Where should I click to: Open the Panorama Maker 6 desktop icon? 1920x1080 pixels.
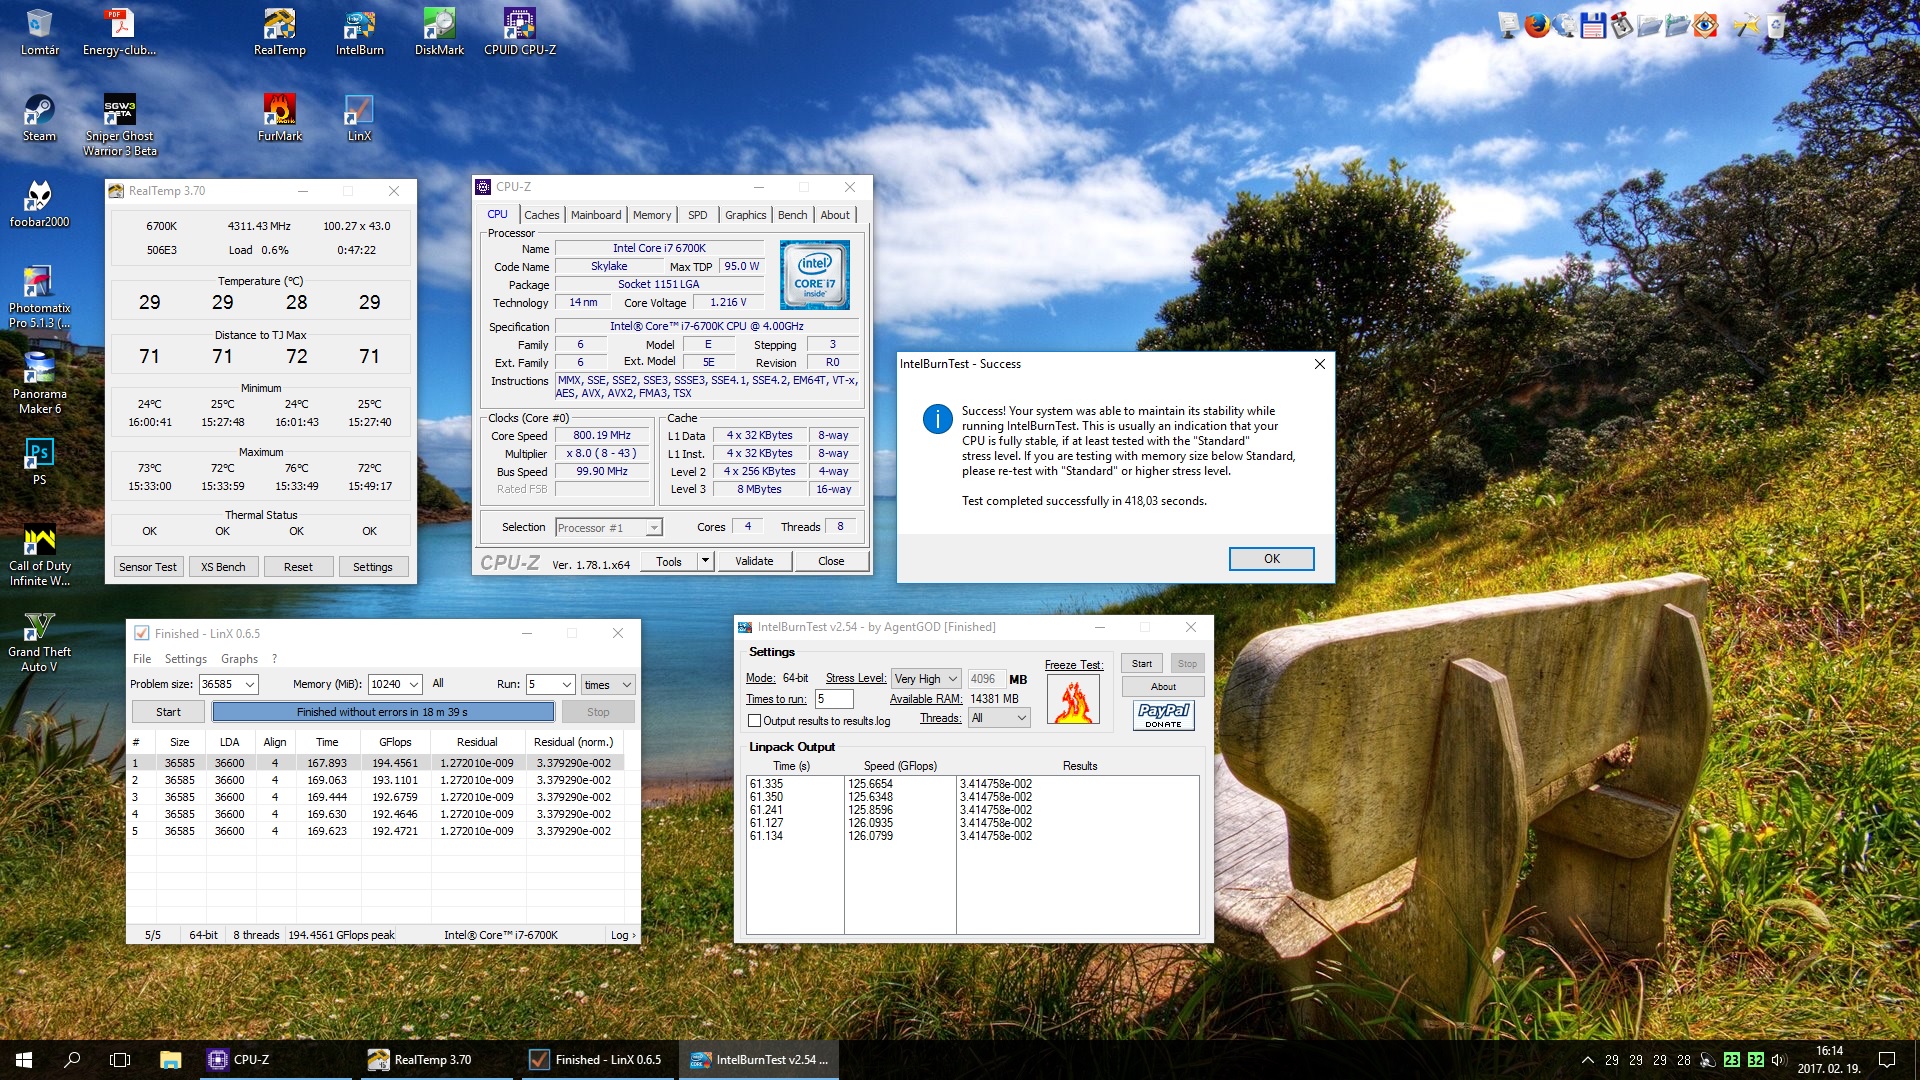pos(39,383)
